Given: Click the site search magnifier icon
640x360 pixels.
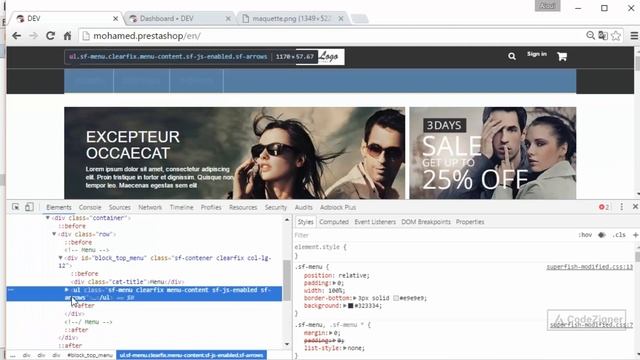Looking at the screenshot, I should point(512,56).
